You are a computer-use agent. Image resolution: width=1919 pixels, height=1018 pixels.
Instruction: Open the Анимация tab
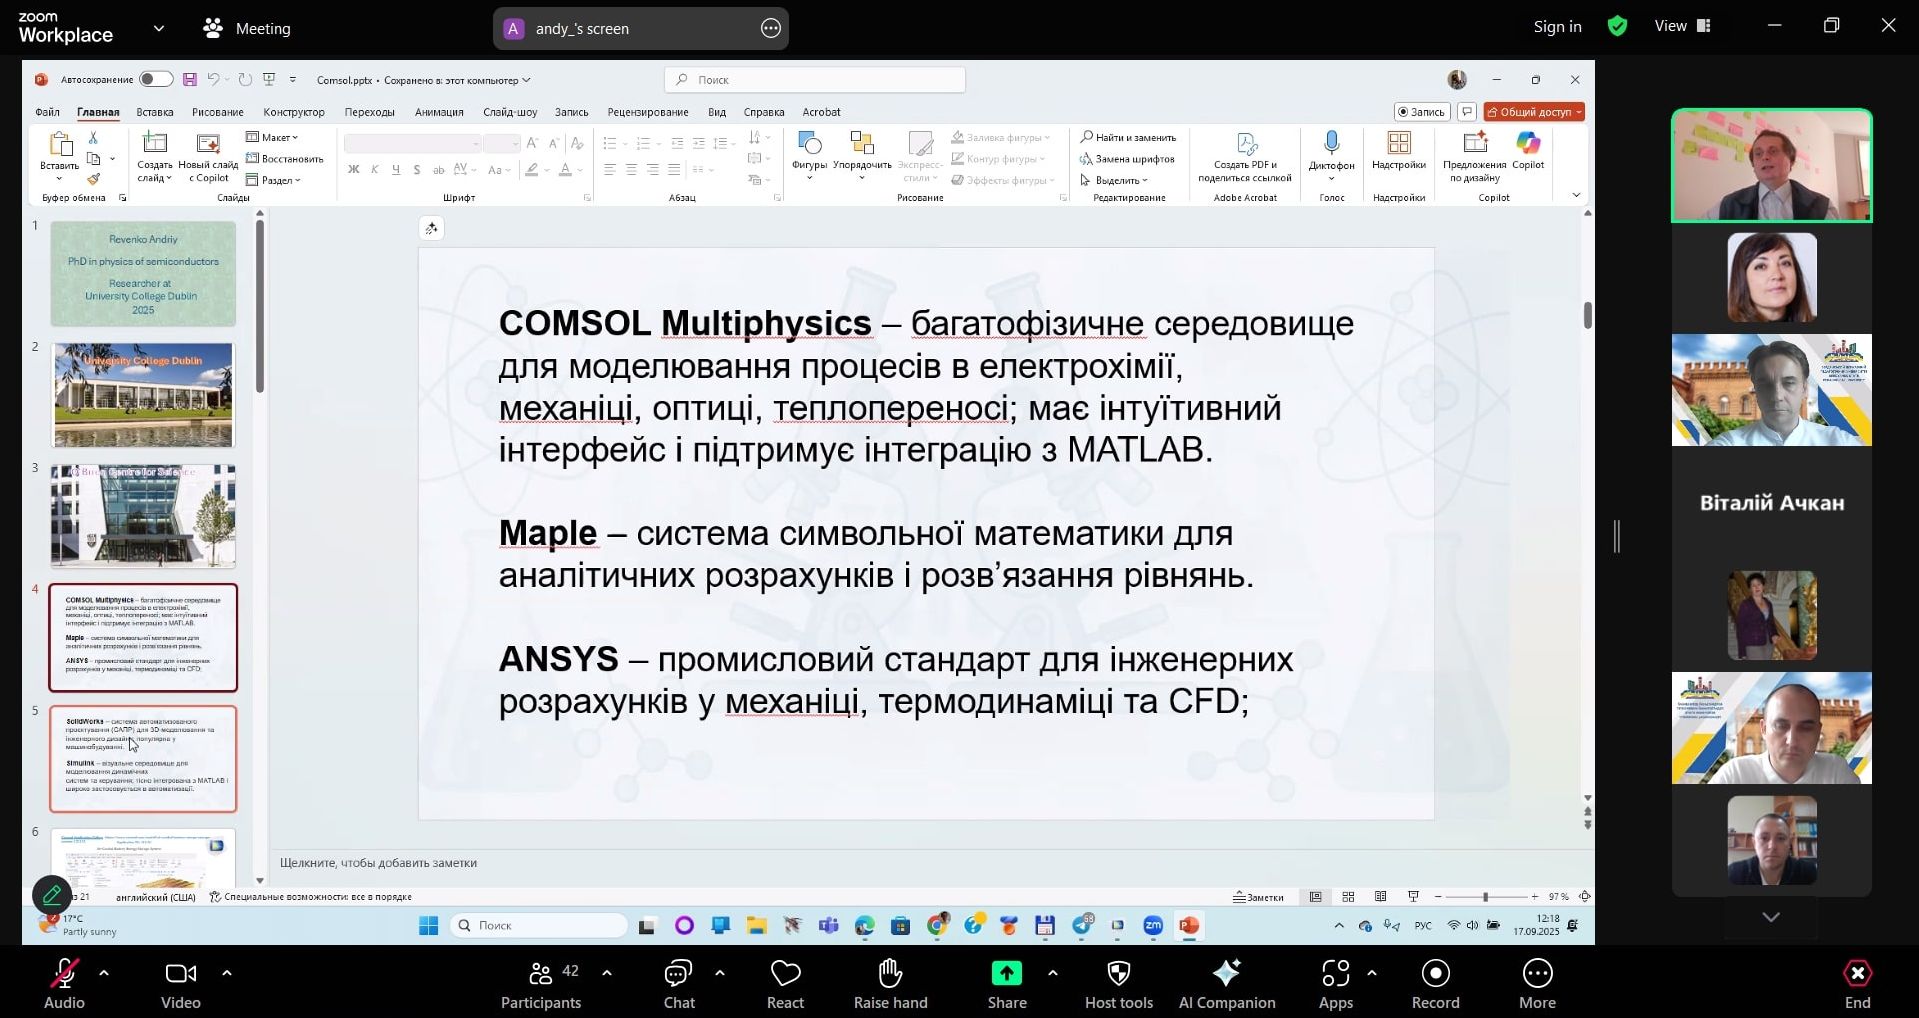click(439, 112)
